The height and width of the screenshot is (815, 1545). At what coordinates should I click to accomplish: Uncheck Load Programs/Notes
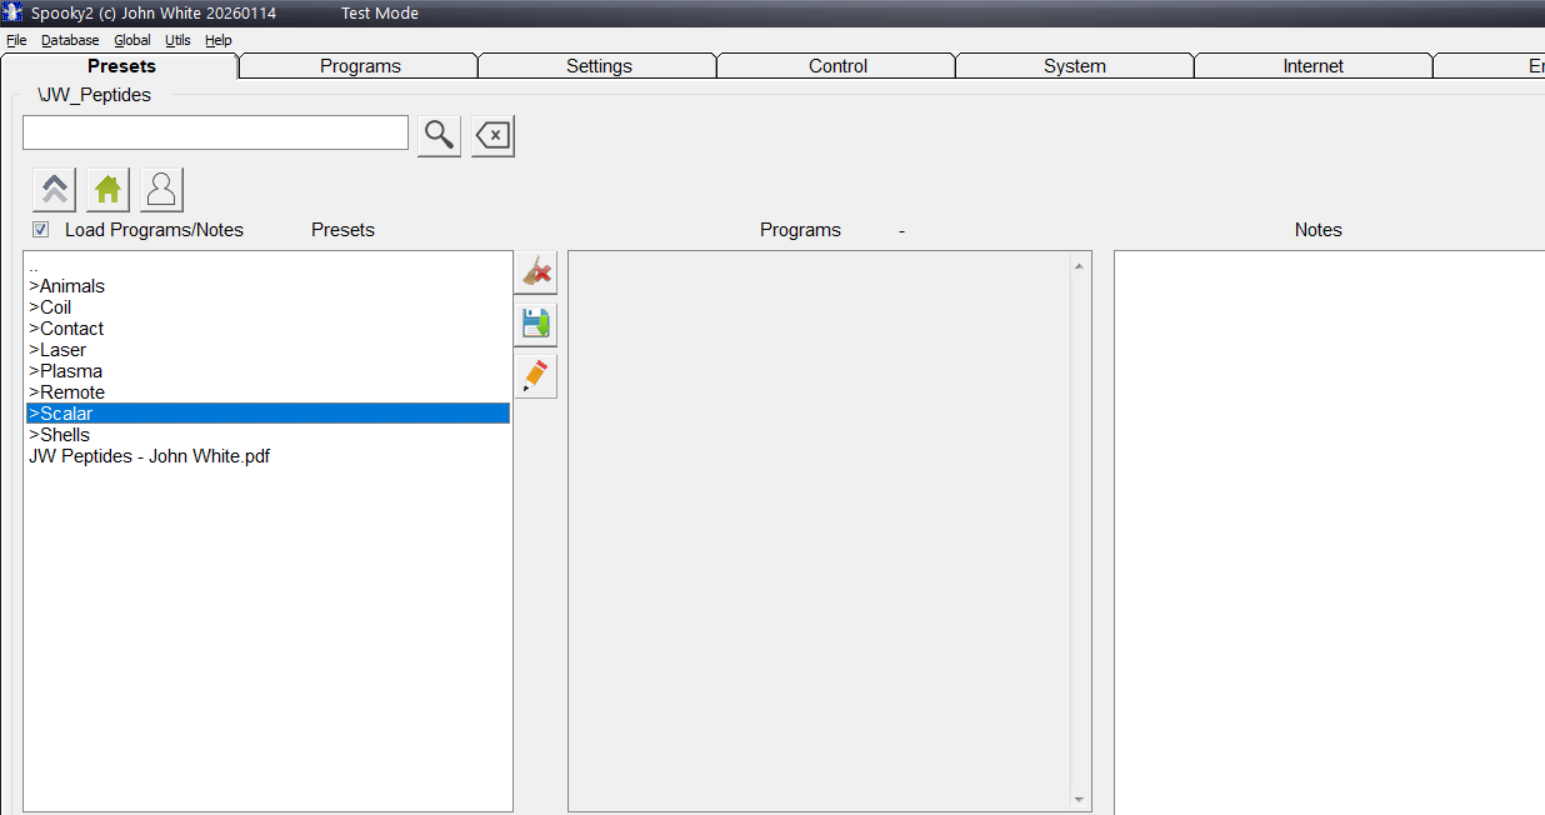(40, 229)
